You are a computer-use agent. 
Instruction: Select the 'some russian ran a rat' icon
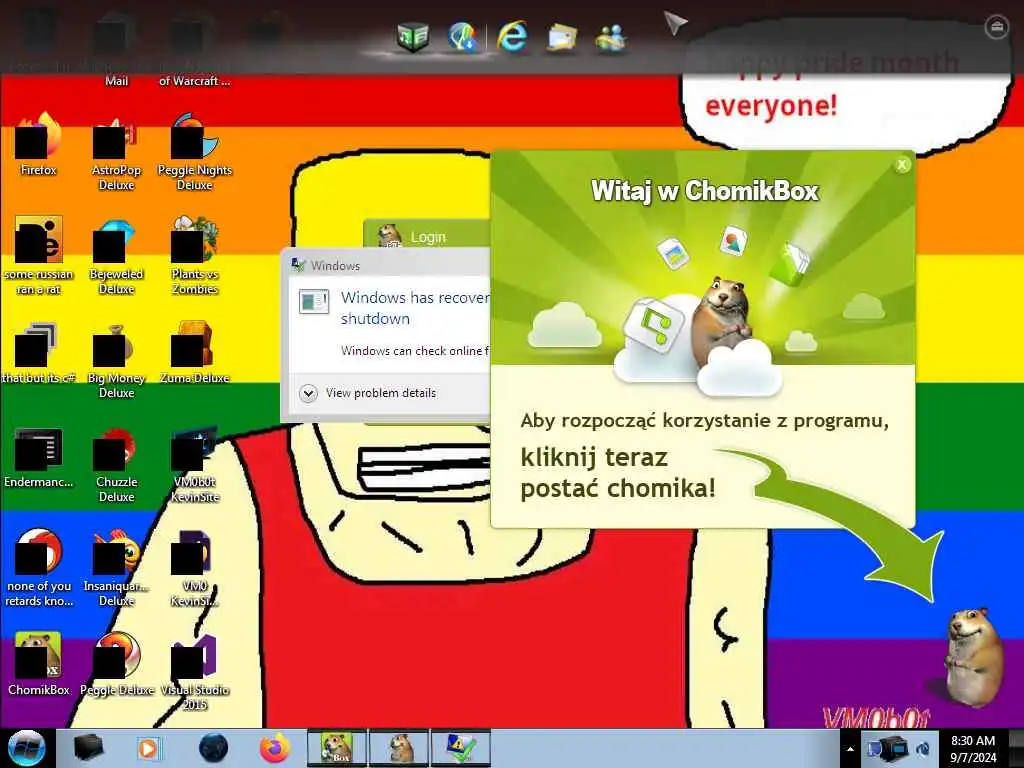pos(39,257)
